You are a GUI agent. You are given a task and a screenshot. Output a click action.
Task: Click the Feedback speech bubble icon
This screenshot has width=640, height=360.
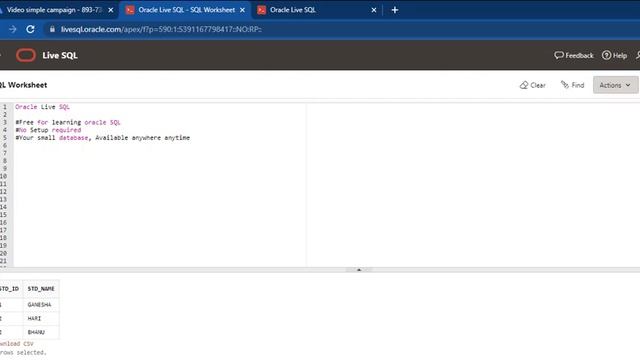coord(559,55)
